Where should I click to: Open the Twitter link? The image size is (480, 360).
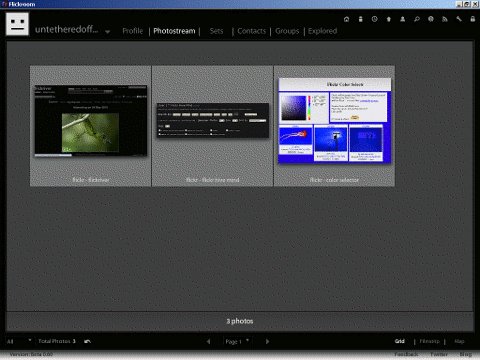(x=439, y=354)
